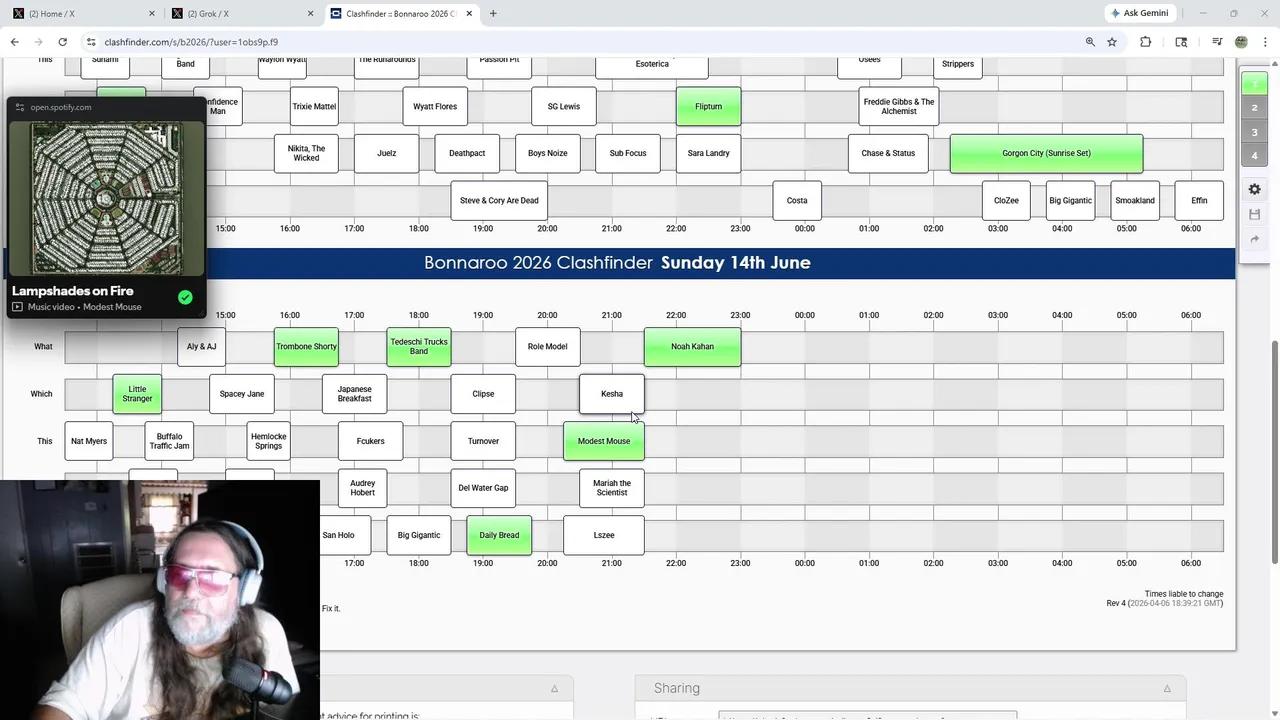This screenshot has height=720, width=1280.
Task: Toggle highlight on Daily Bread
Action: pos(499,535)
